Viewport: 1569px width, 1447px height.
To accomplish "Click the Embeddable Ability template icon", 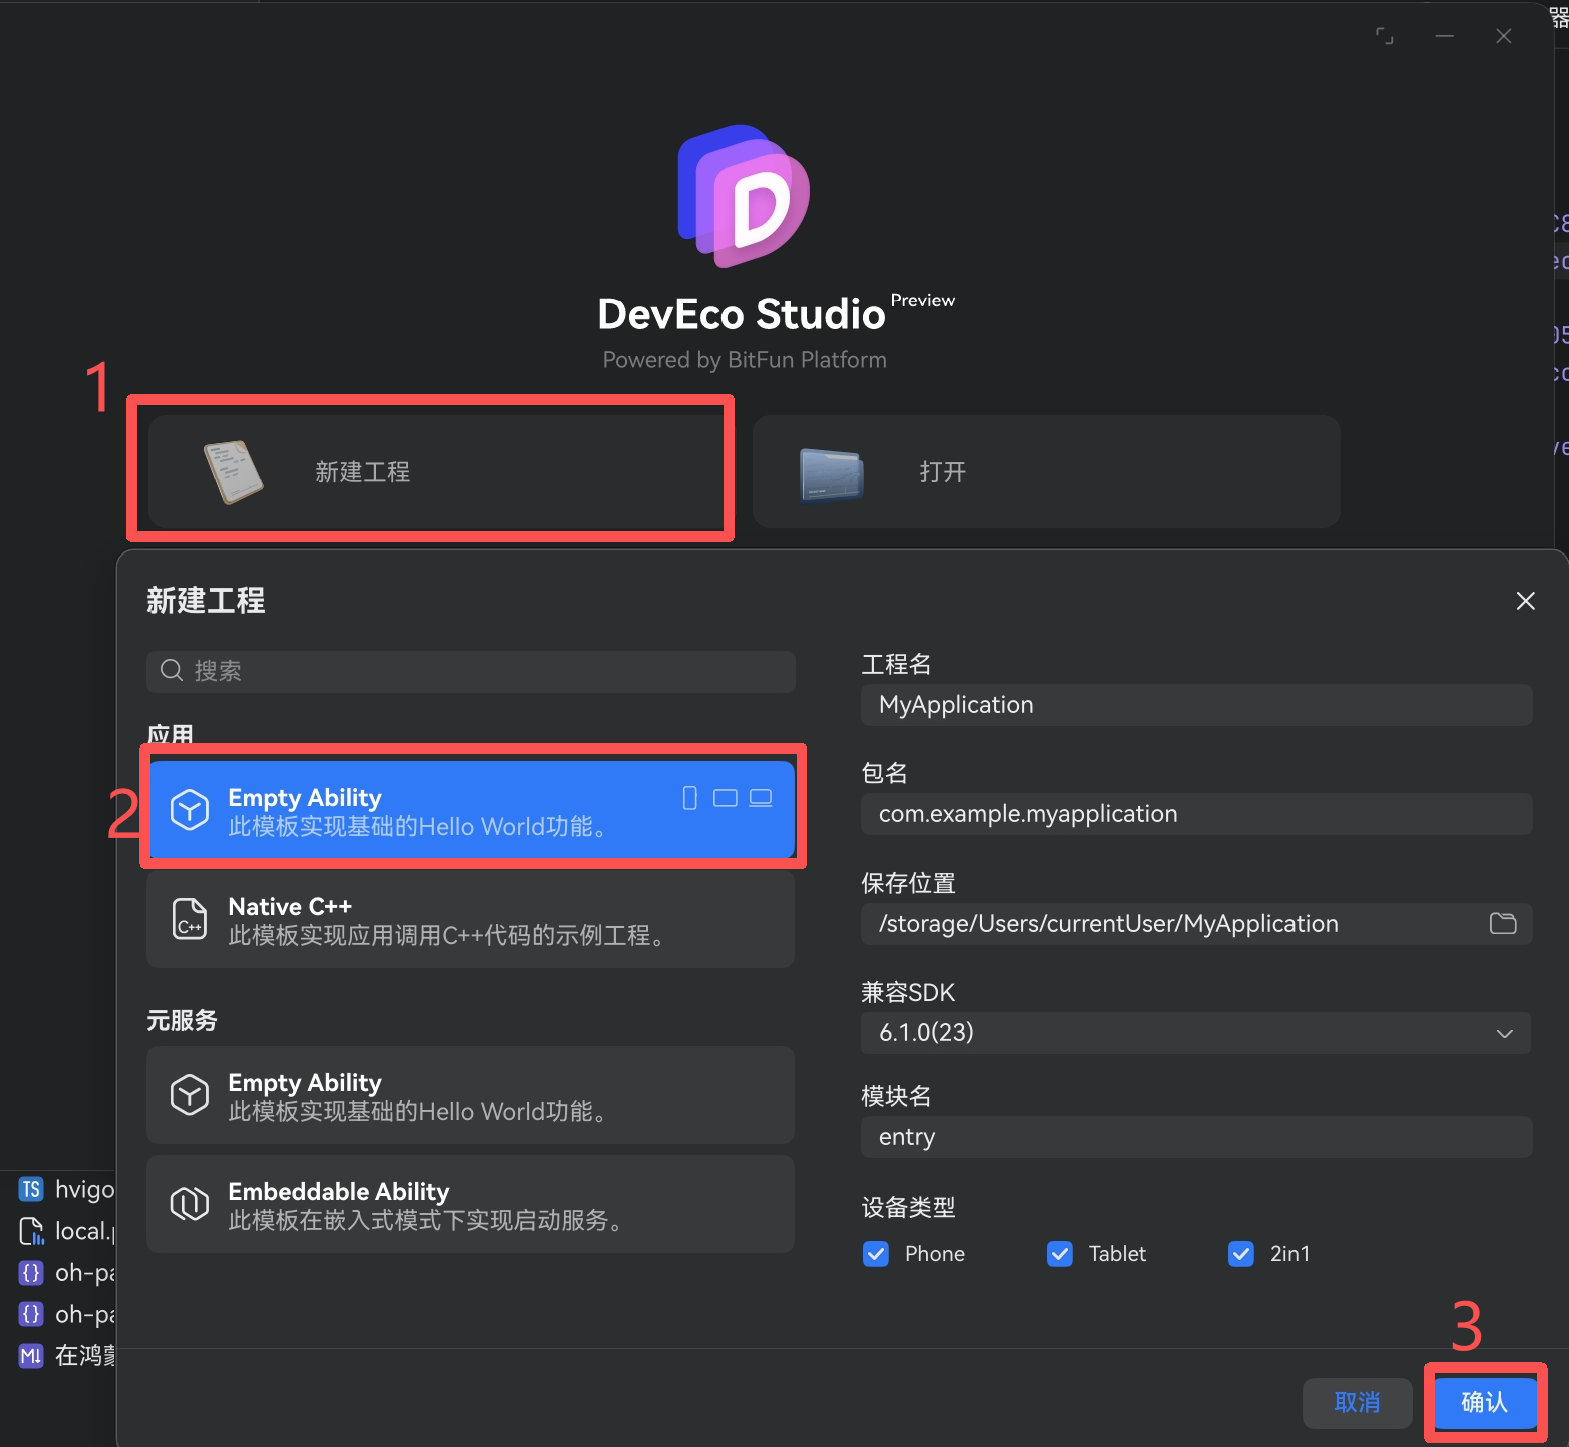I will pos(190,1204).
